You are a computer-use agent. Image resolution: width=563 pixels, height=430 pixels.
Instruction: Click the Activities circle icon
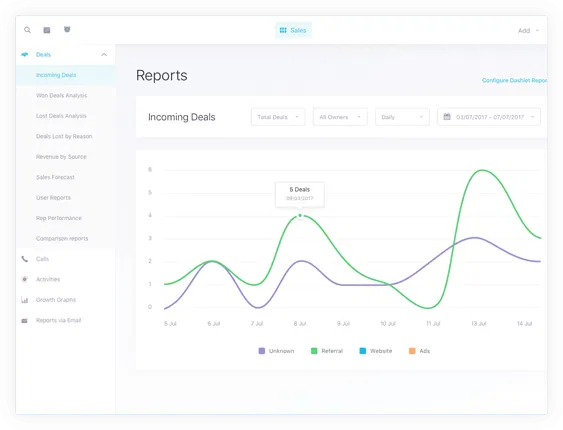24,279
